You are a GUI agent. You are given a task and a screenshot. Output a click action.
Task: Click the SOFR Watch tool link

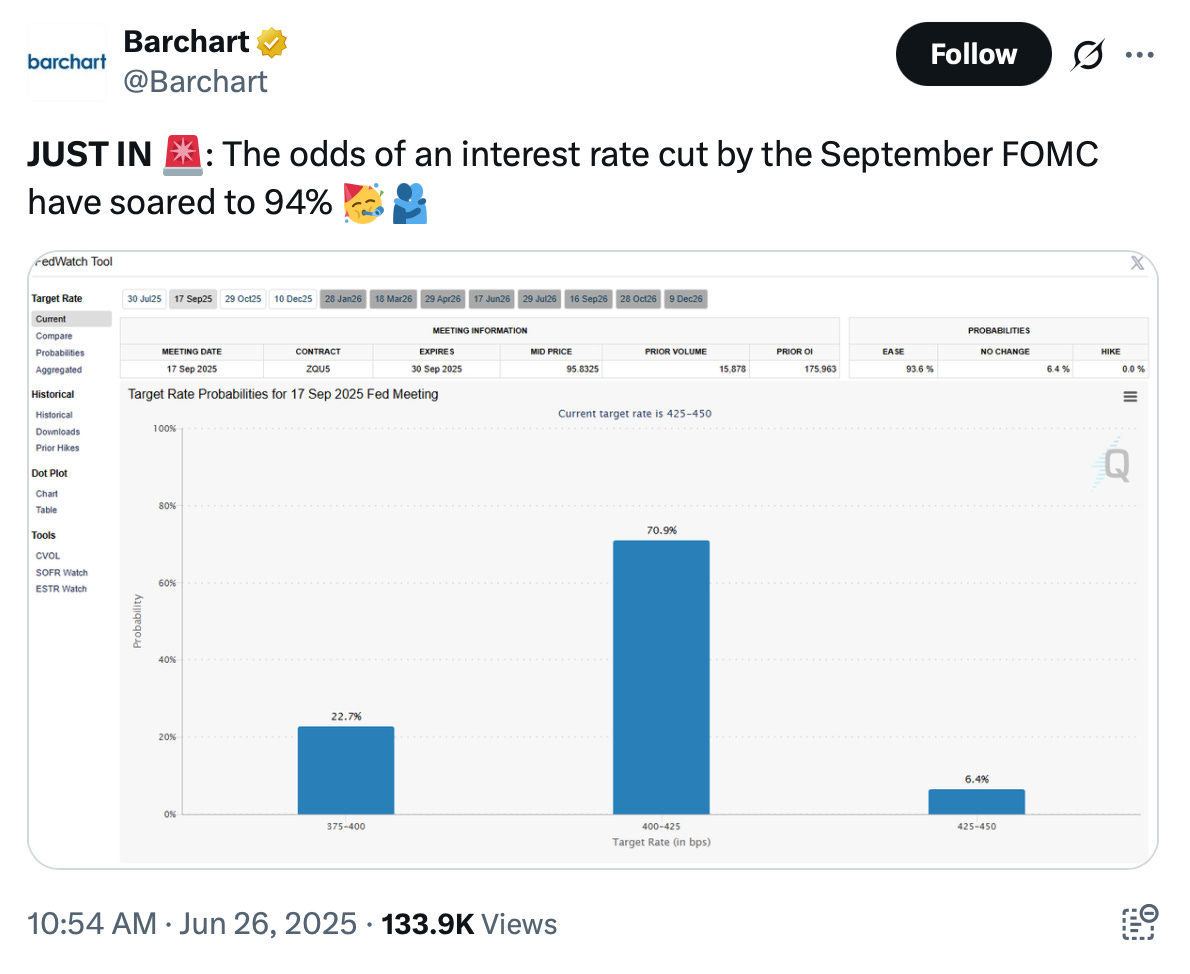pyautogui.click(x=62, y=573)
